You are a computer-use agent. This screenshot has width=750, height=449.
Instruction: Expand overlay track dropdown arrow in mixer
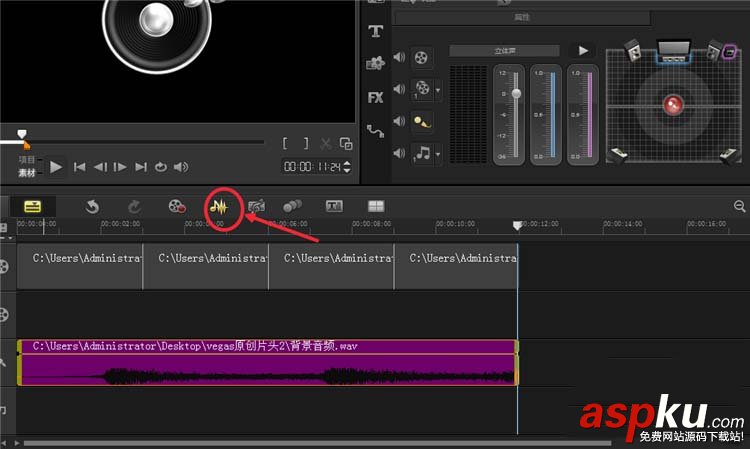click(438, 90)
